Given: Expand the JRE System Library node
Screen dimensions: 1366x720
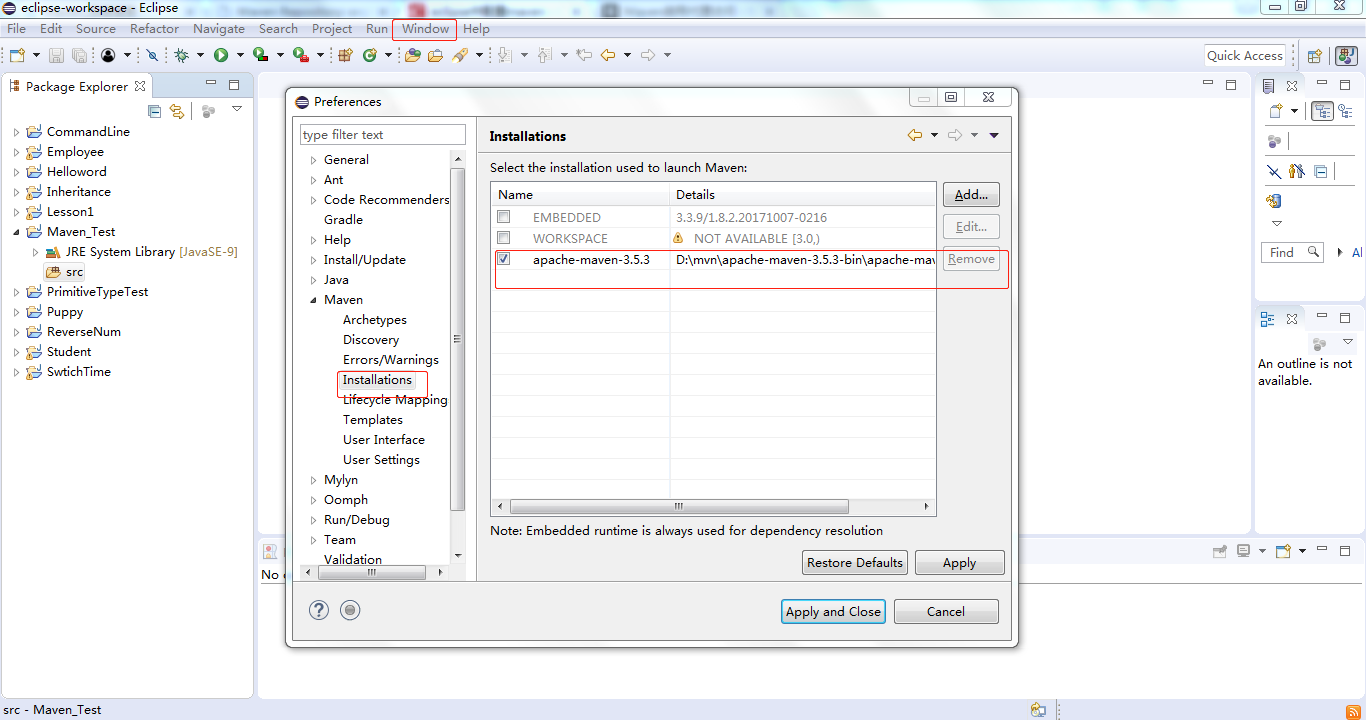Looking at the screenshot, I should point(35,252).
